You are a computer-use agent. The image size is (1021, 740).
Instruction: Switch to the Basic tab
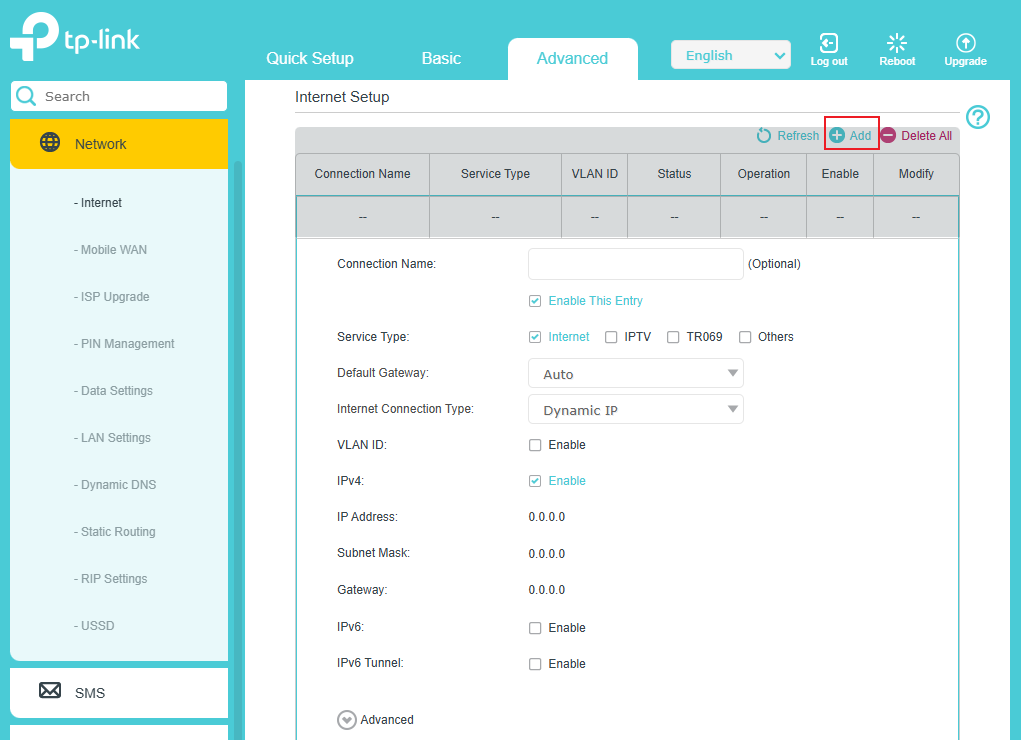(x=441, y=58)
